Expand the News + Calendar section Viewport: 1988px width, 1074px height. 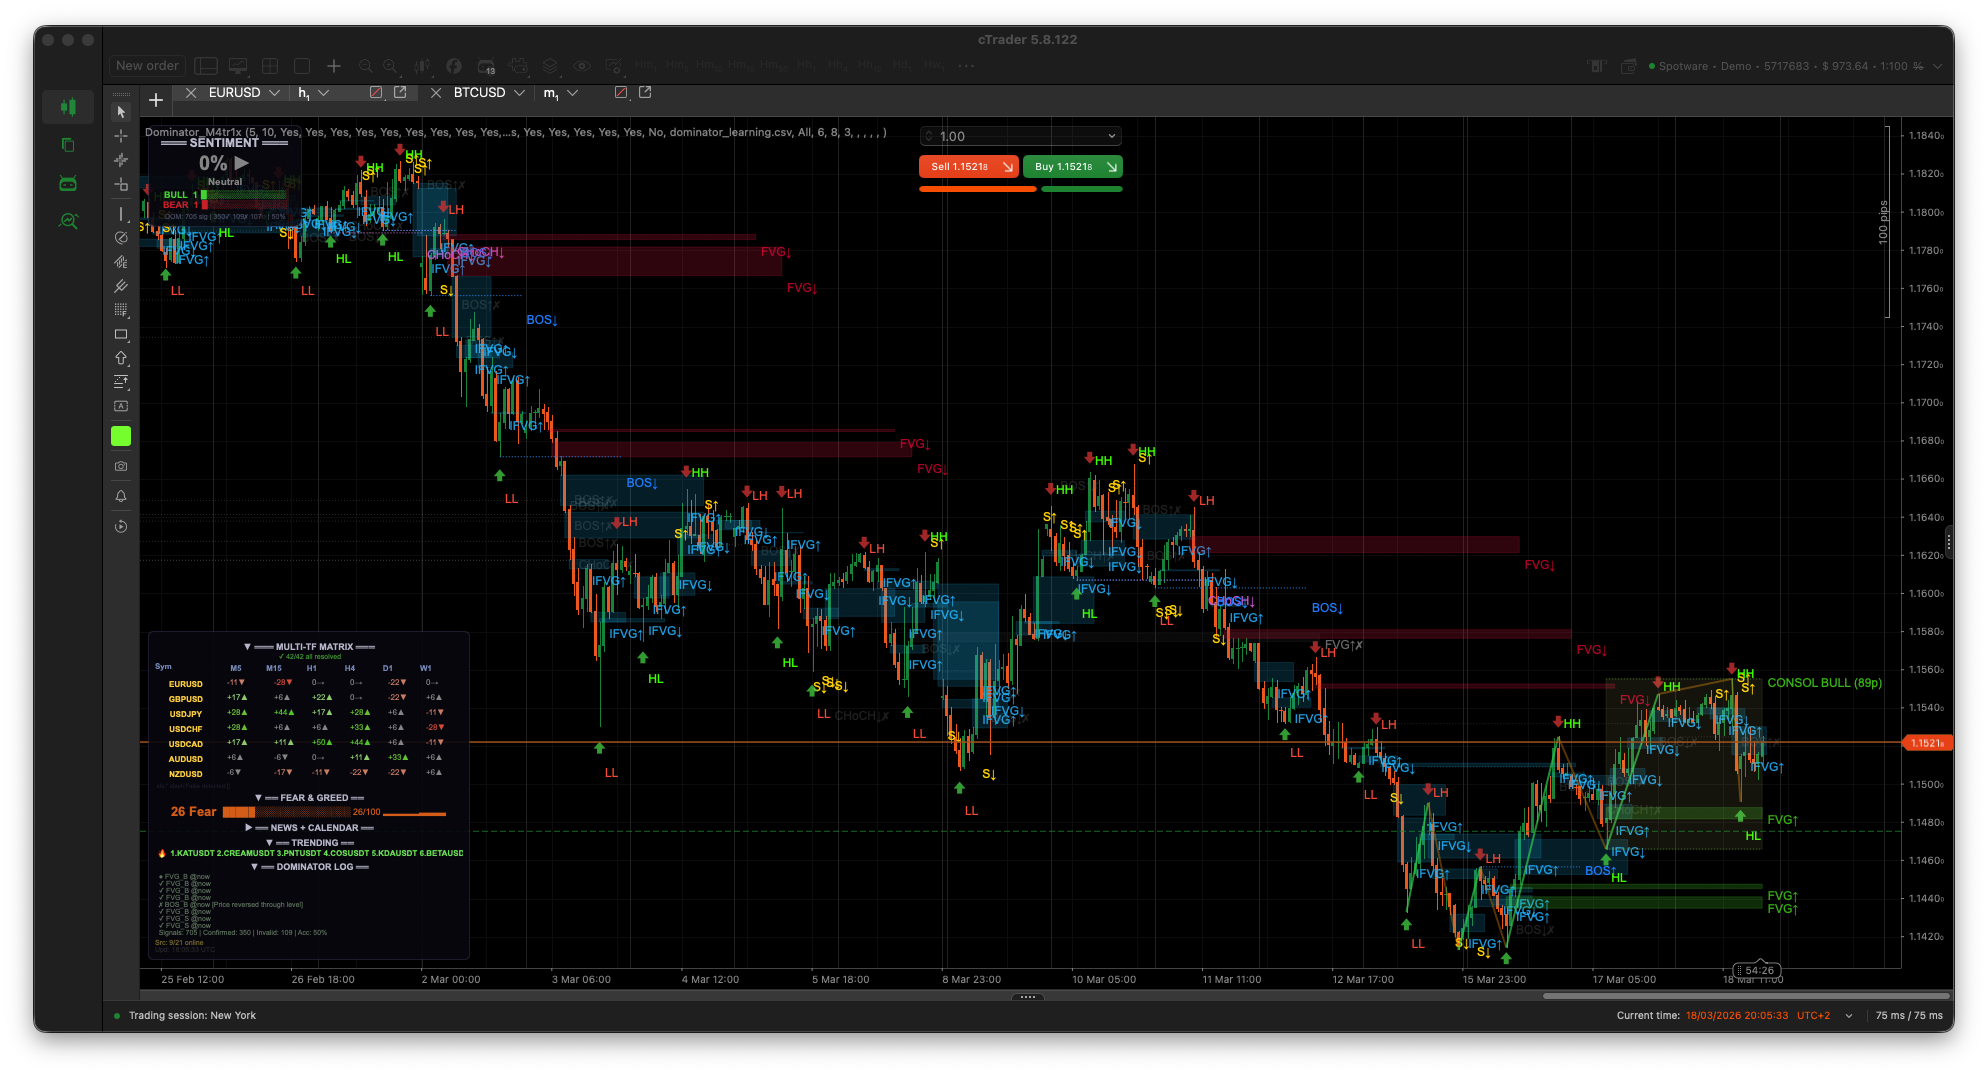pos(249,828)
